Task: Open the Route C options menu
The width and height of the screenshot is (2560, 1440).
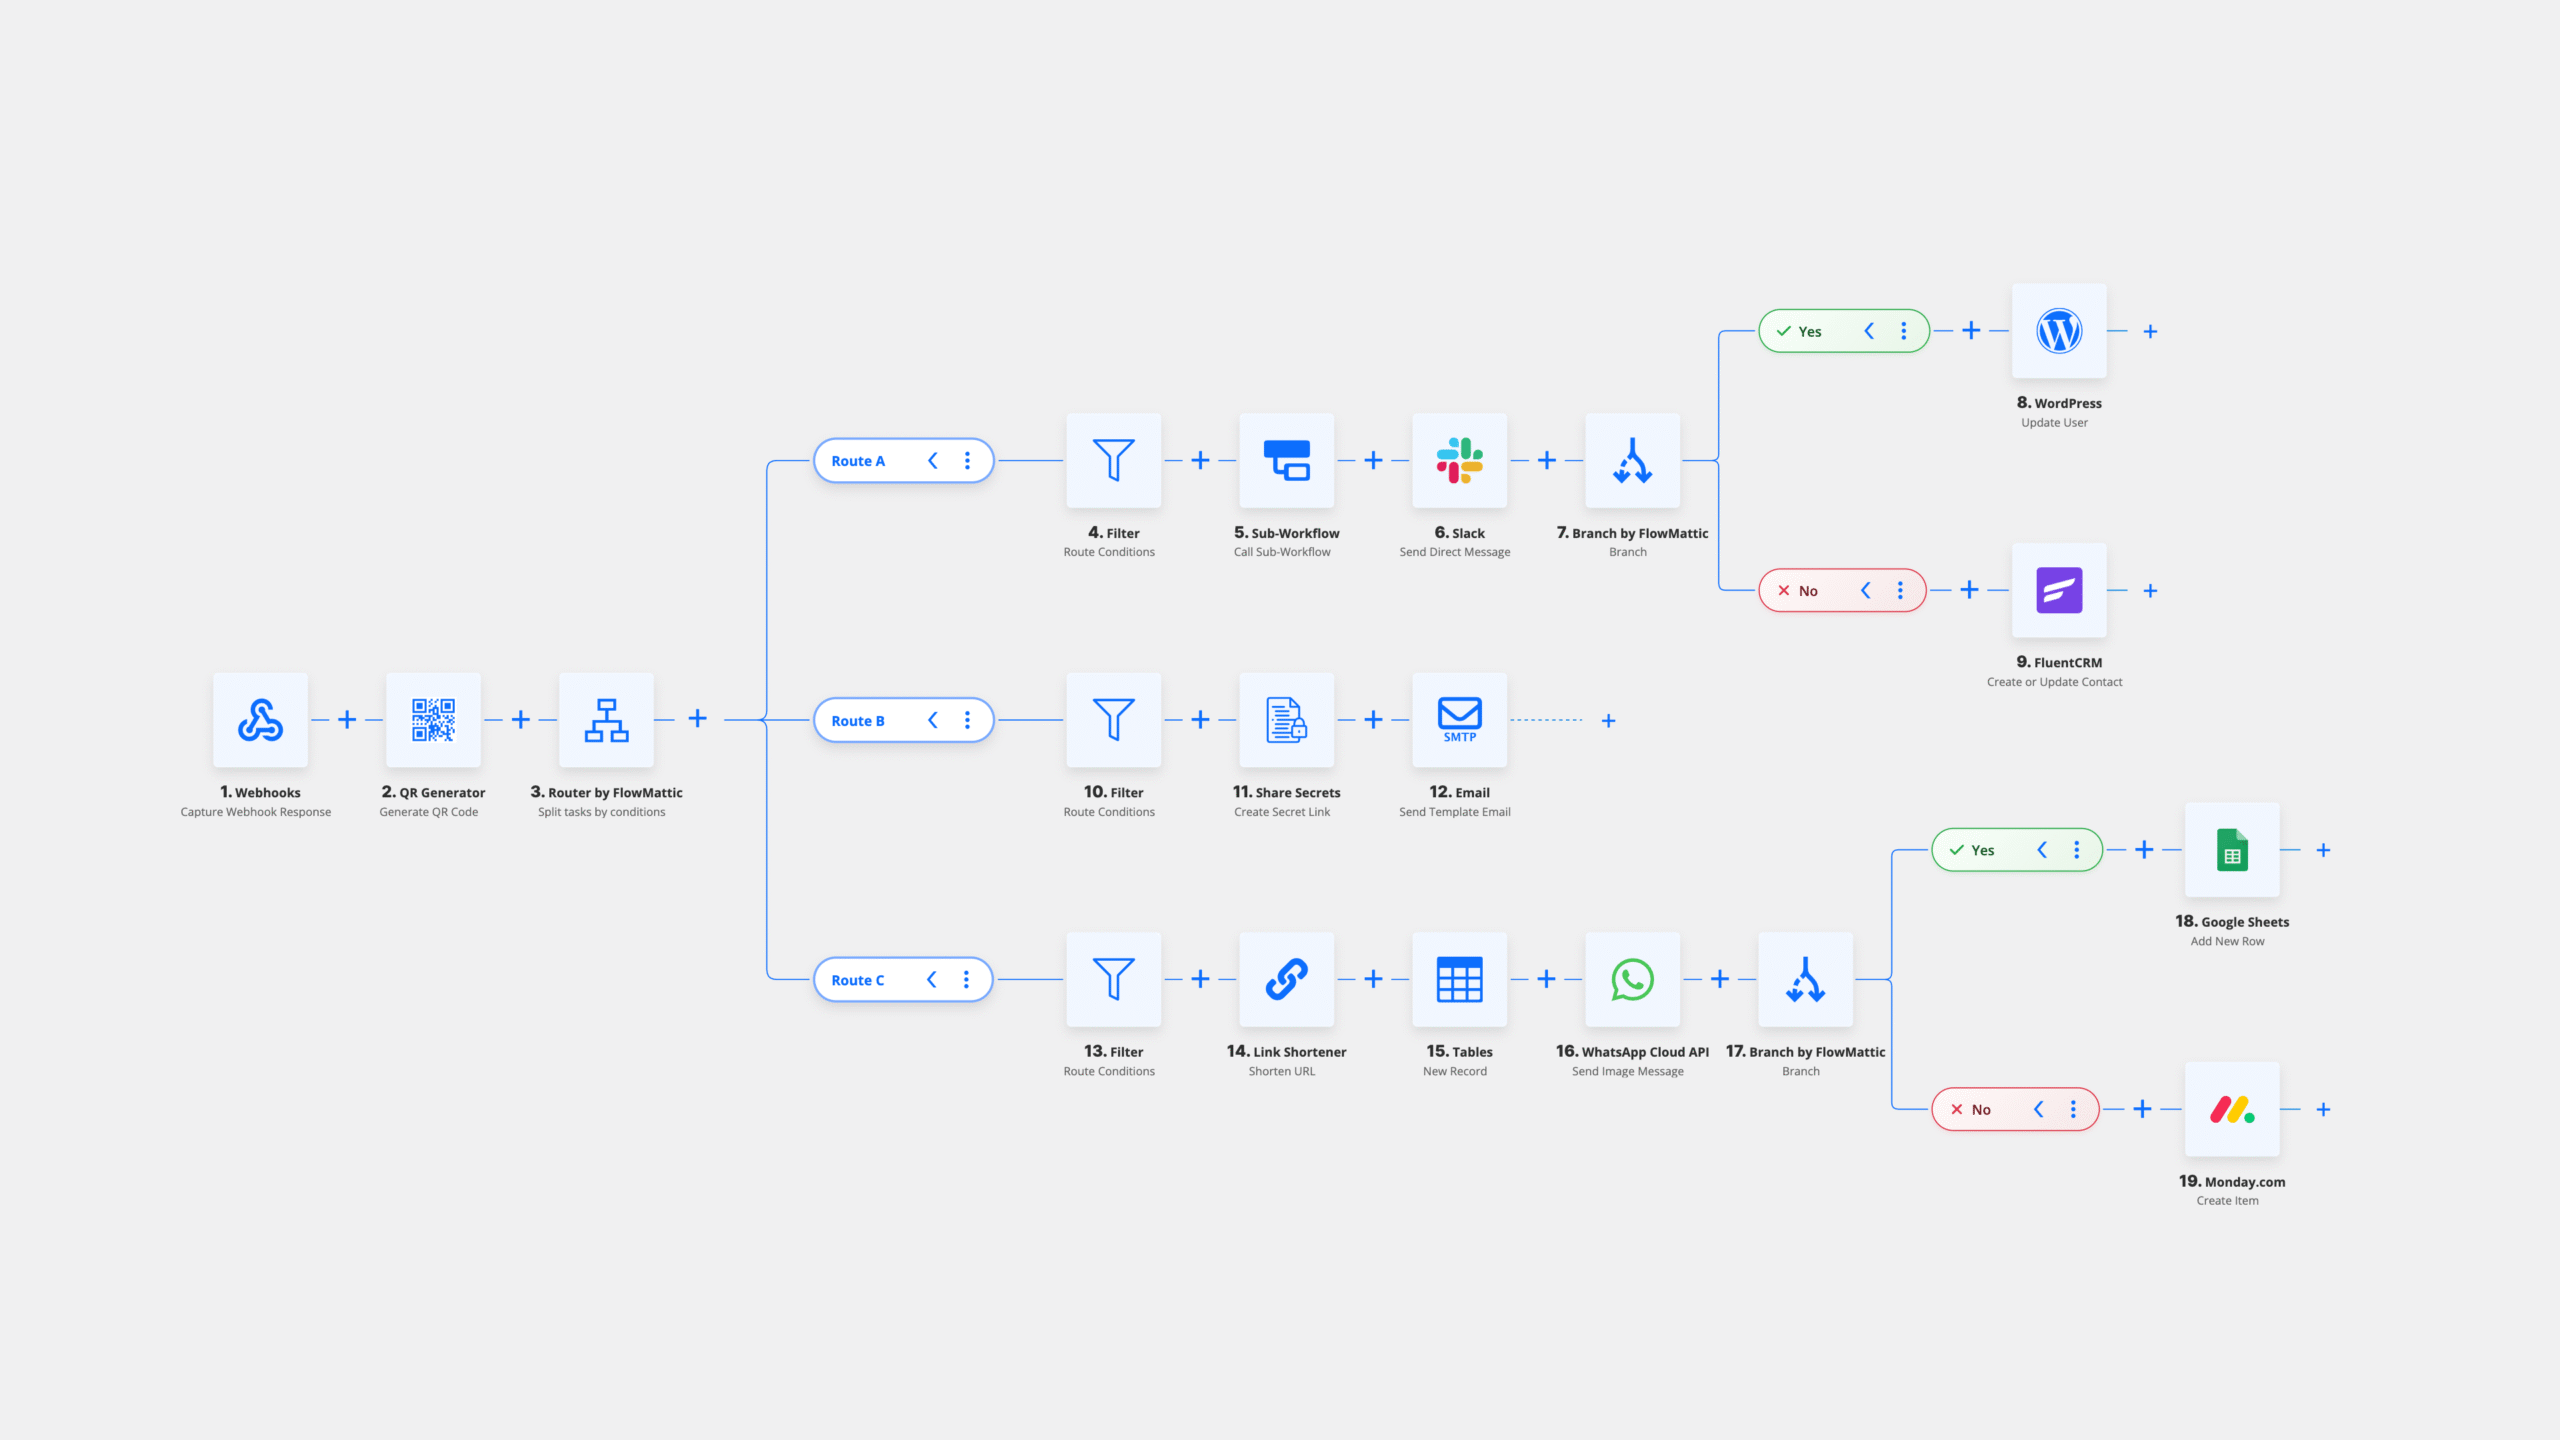Action: [966, 979]
